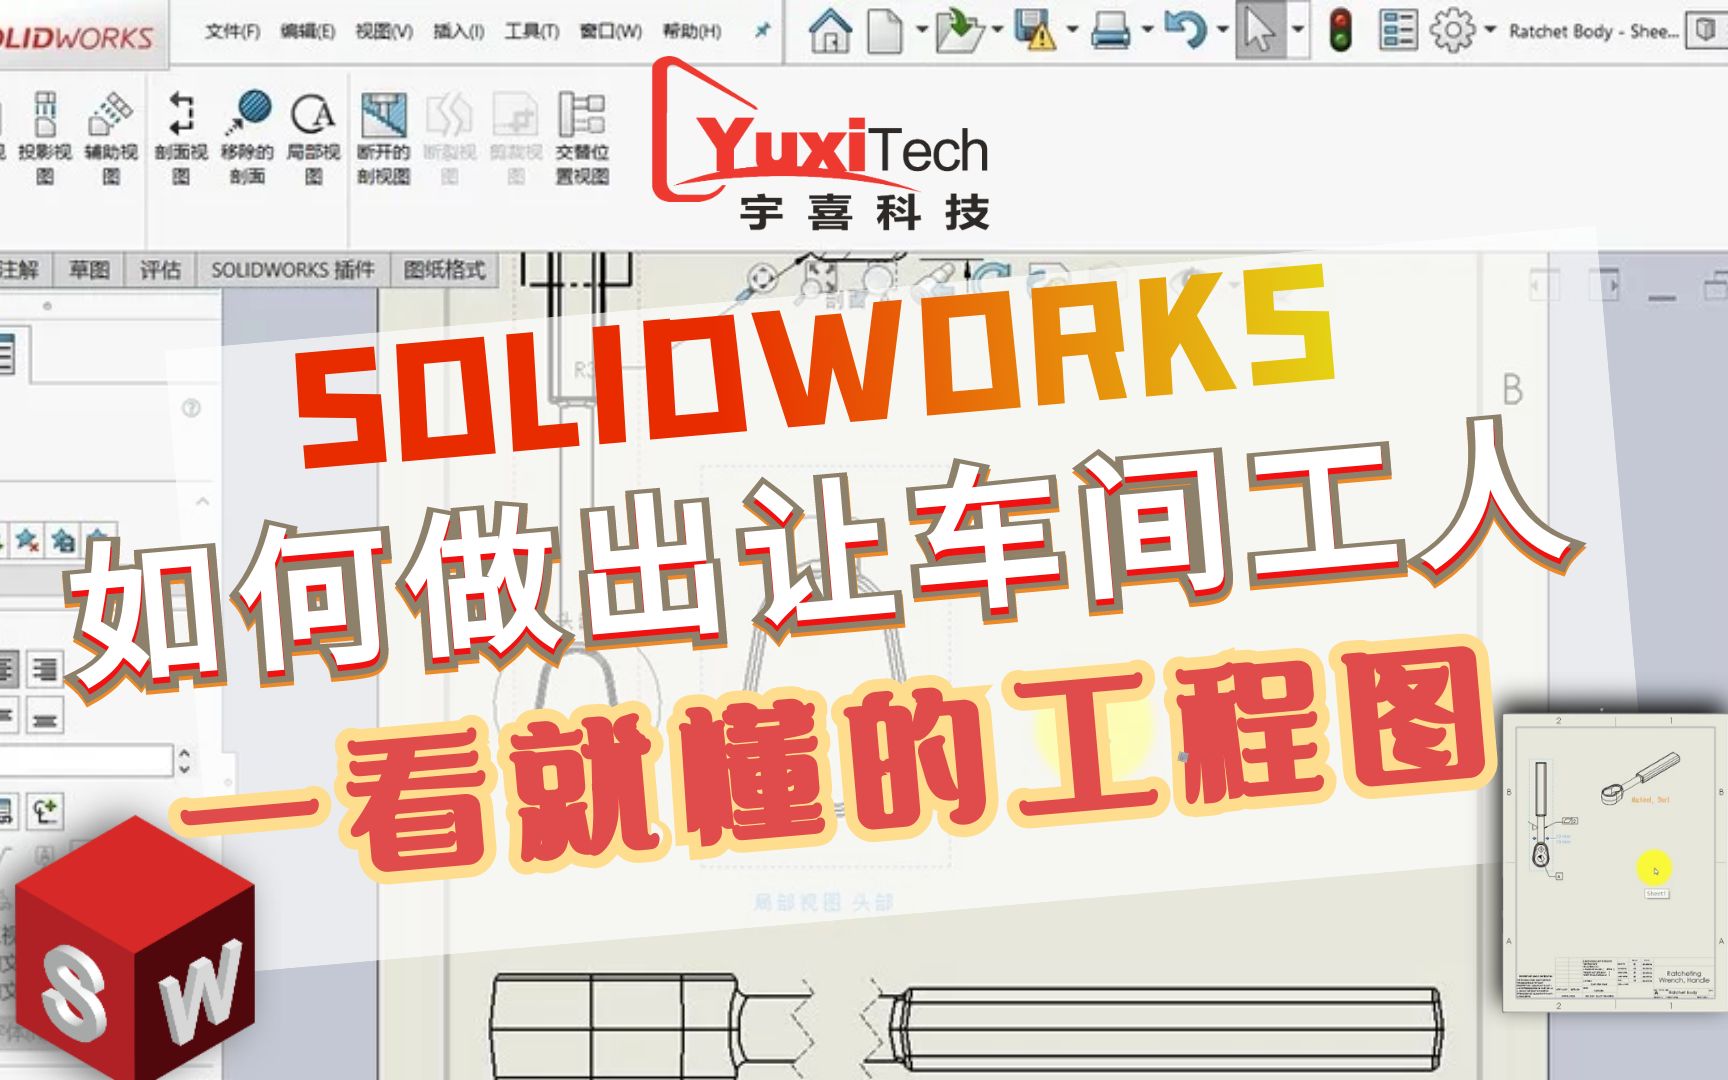Click the drawing sheet preview thumbnail
The width and height of the screenshot is (1728, 1080).
(1615, 862)
